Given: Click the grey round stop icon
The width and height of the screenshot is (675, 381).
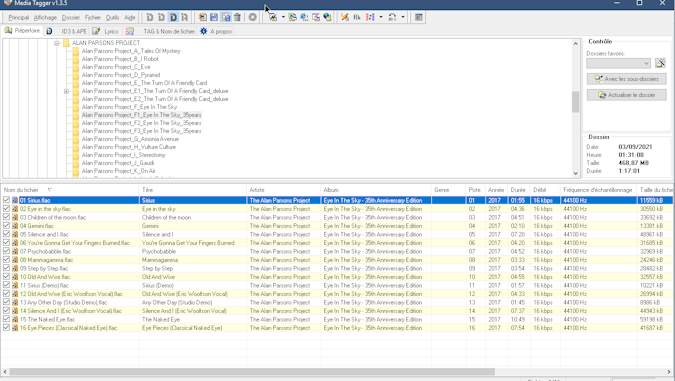Looking at the screenshot, I should [253, 17].
